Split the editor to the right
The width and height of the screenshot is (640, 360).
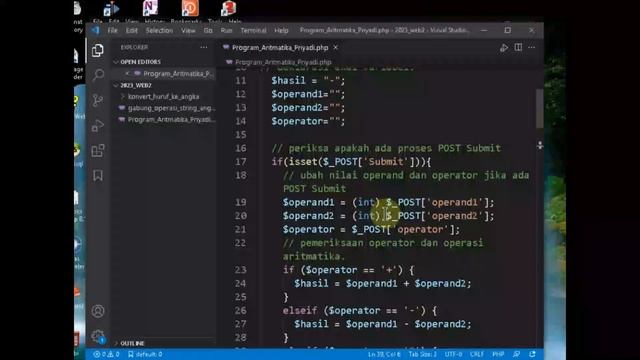(x=518, y=47)
